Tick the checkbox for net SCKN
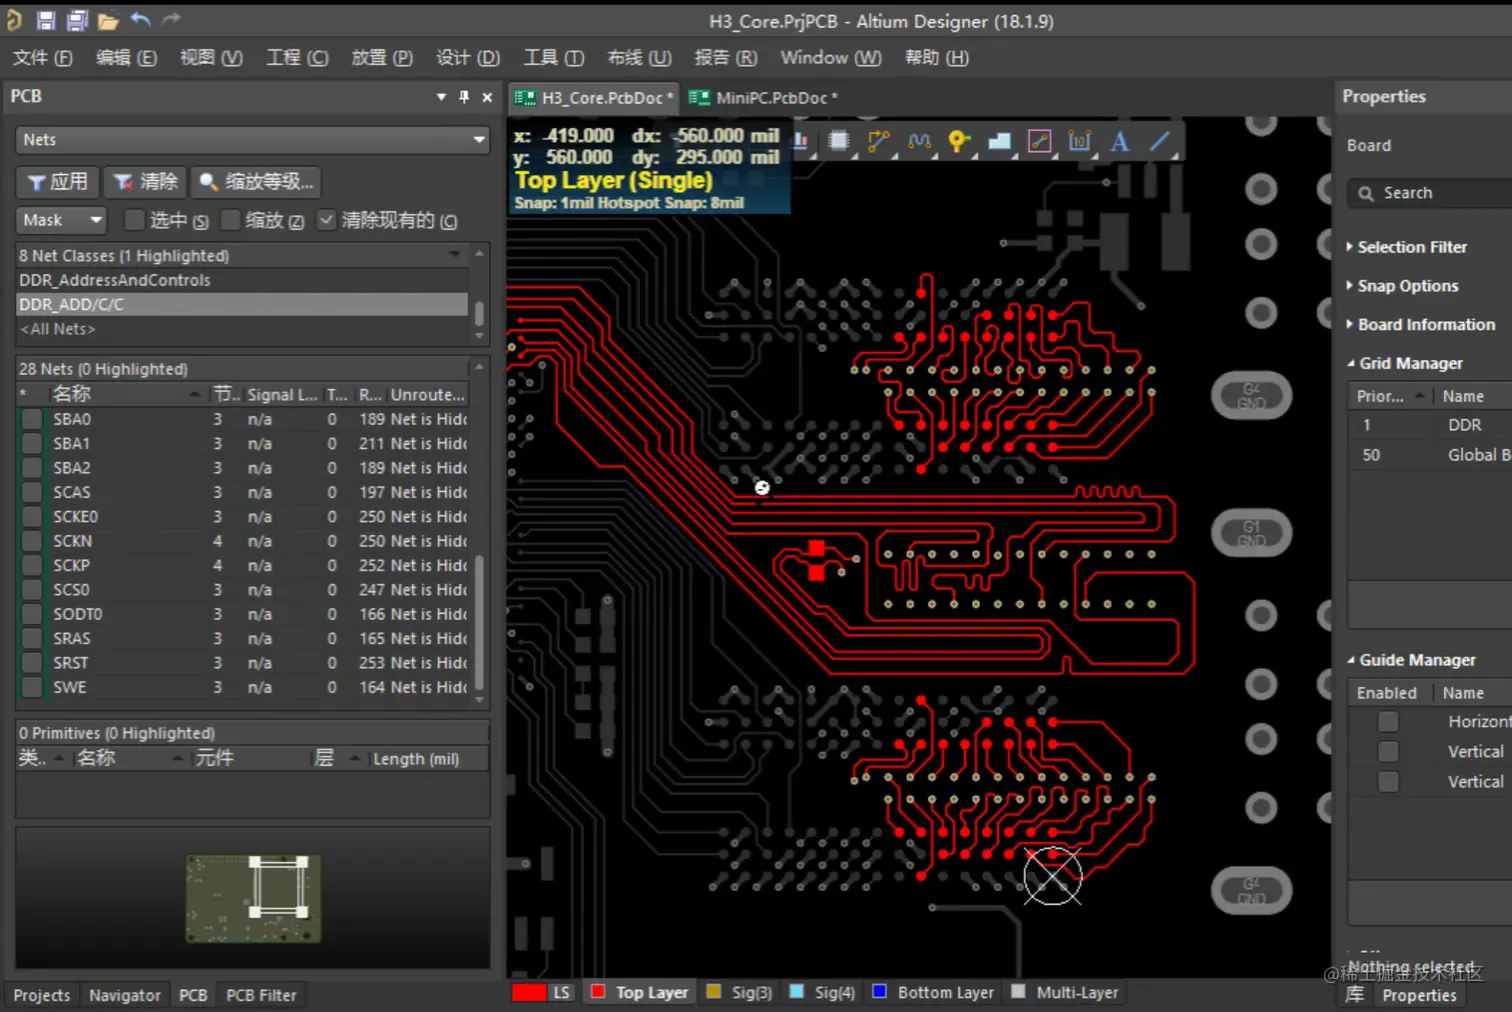Screen dimensions: 1512x1012 32,541
